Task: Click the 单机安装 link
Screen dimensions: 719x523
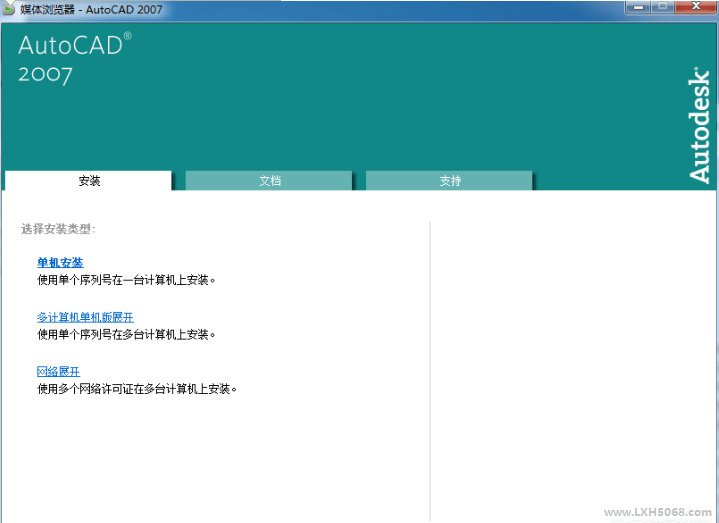Action: click(60, 263)
